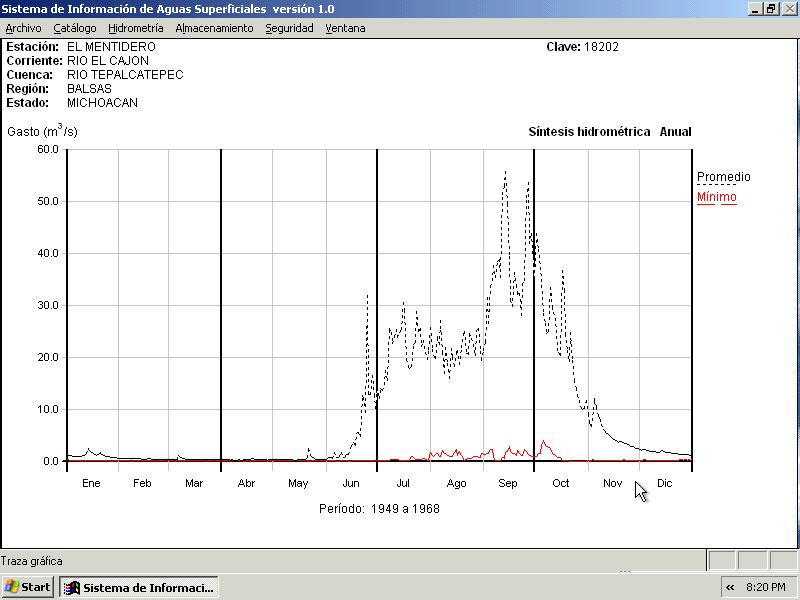The width and height of the screenshot is (800, 600).
Task: Expand the Hidrometría menu
Action: [135, 28]
